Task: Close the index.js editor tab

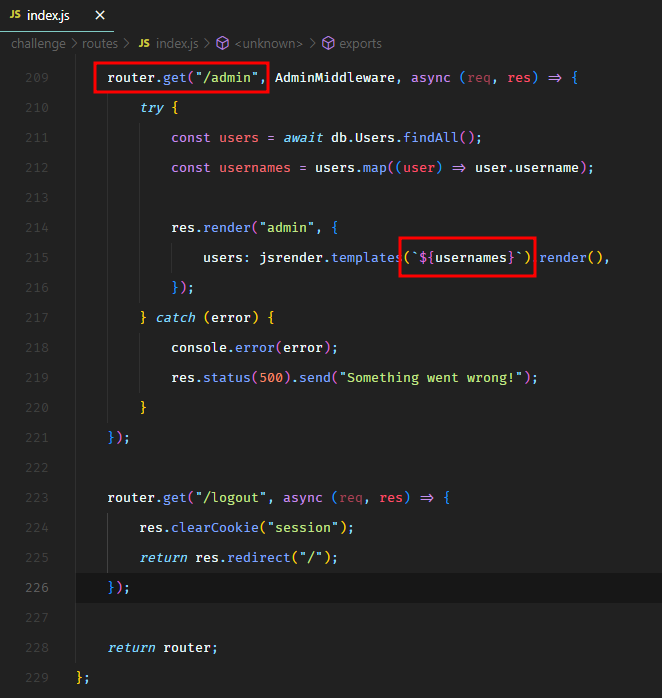Action: 99,16
